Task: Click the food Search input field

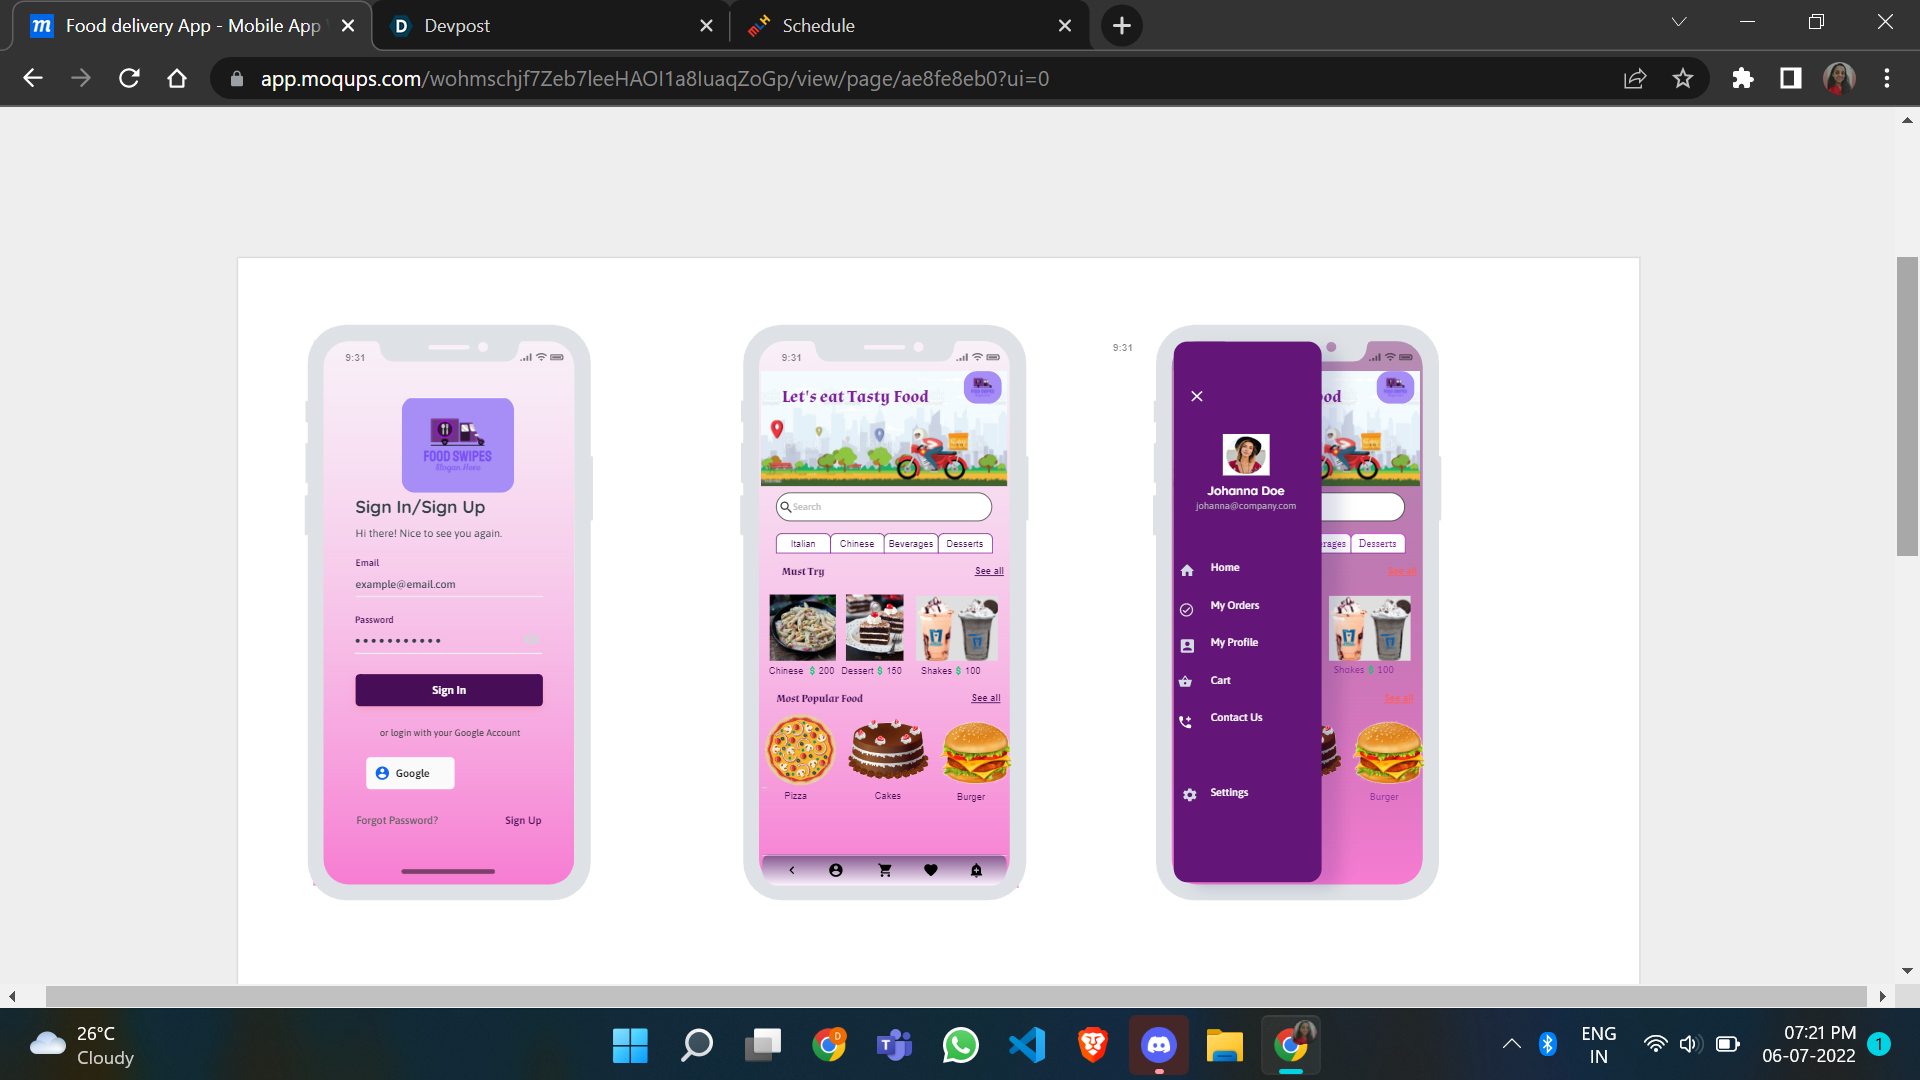Action: pyautogui.click(x=884, y=507)
